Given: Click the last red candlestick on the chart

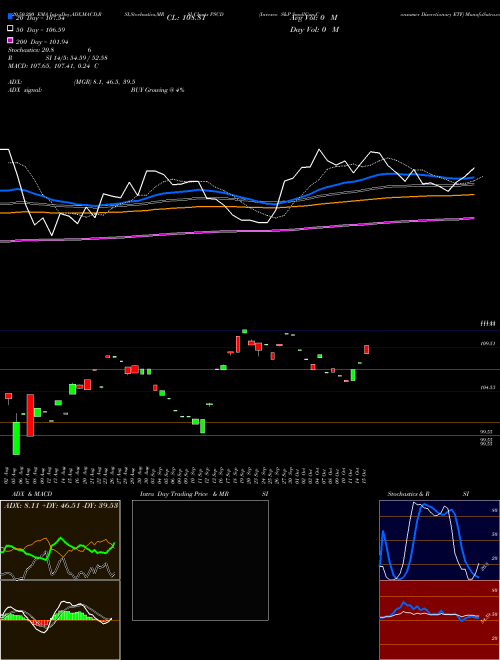Looking at the screenshot, I should (x=367, y=349).
